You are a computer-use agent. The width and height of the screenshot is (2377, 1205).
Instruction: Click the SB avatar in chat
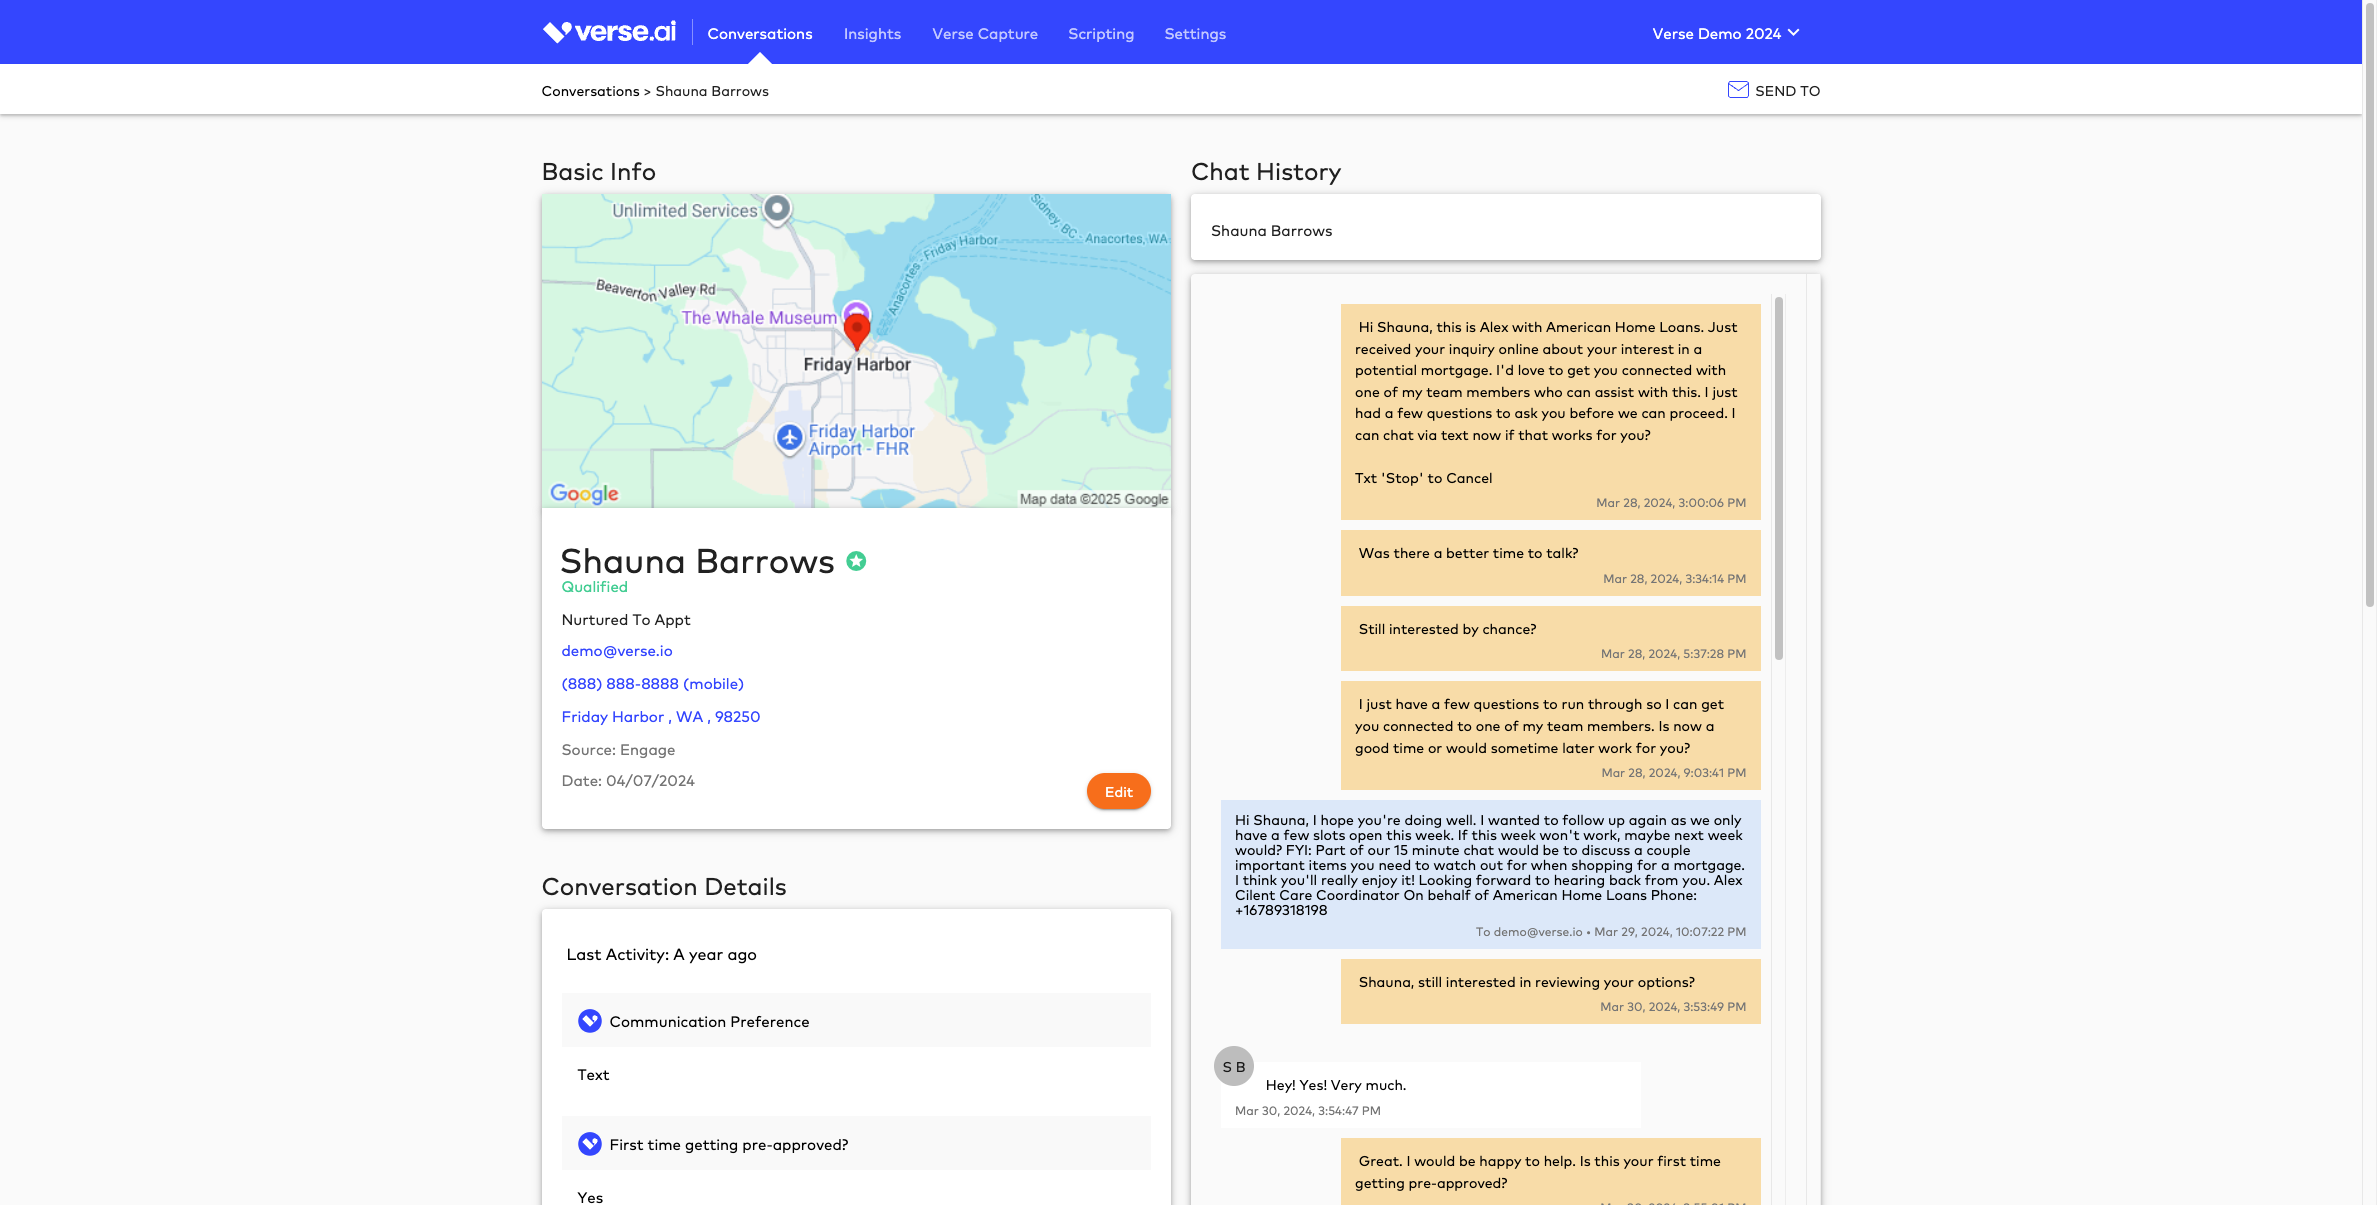[x=1233, y=1067]
